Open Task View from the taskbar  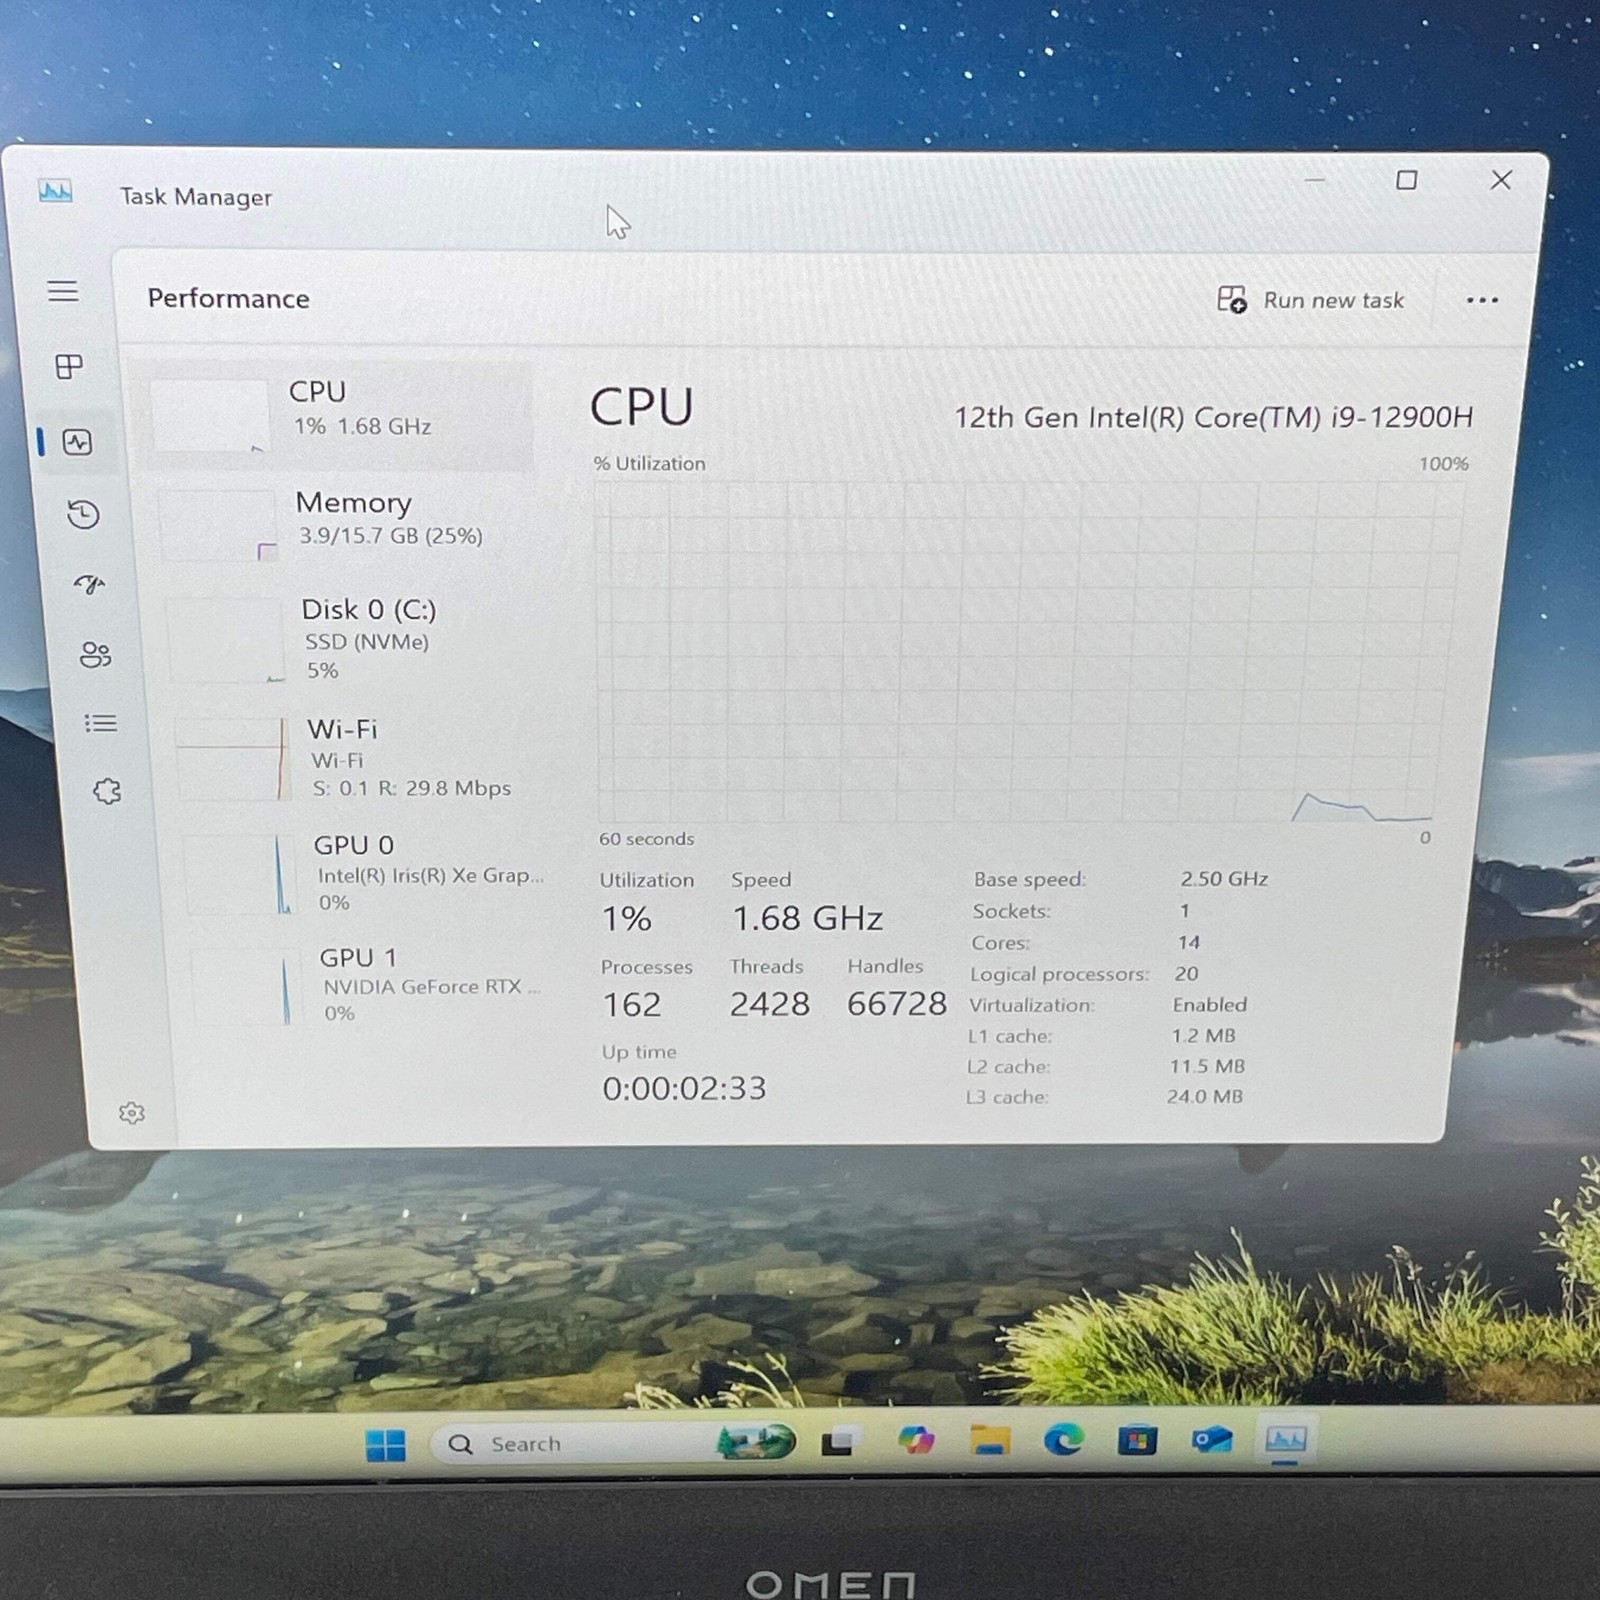coord(838,1442)
